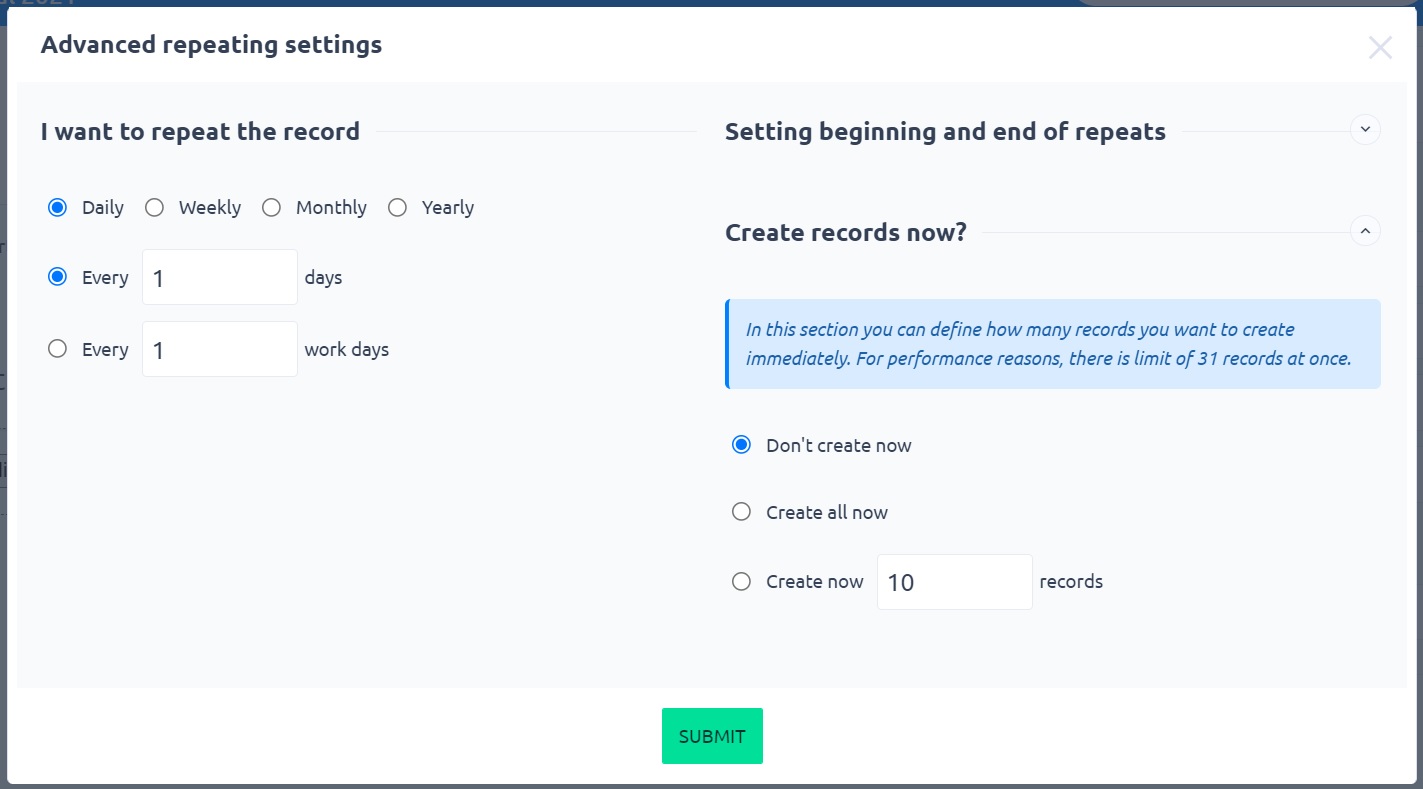This screenshot has width=1423, height=789.
Task: Close the Advanced repeating settings dialog
Action: tap(1380, 47)
